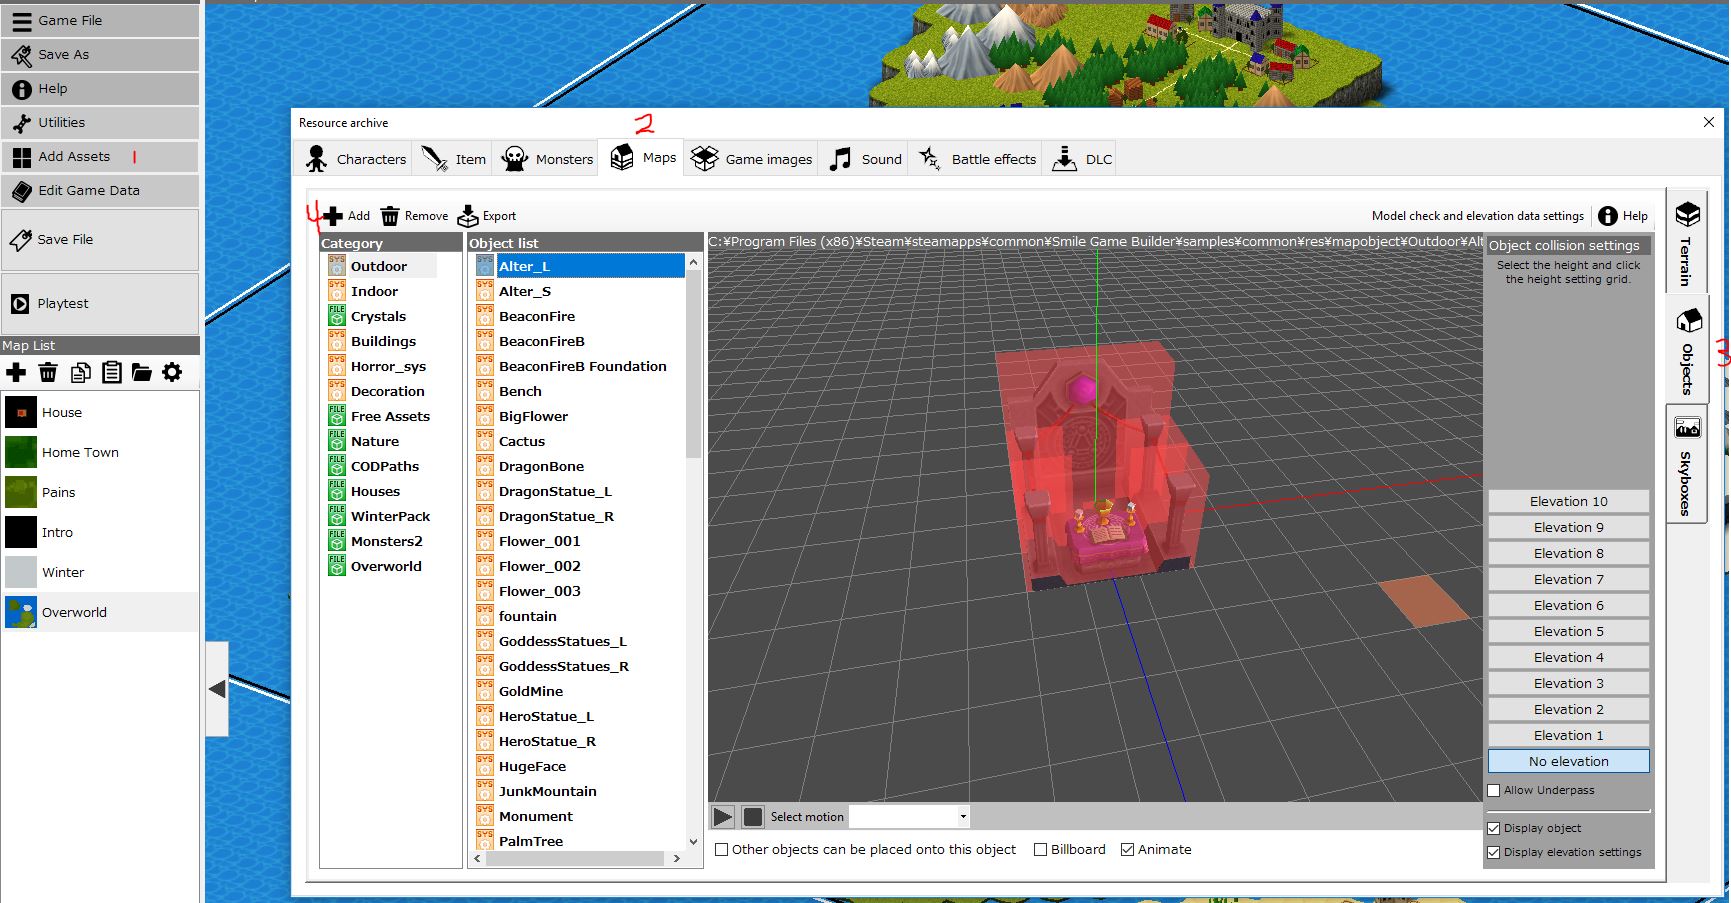
Task: Toggle Other objects can be placed checkbox
Action: coord(721,850)
